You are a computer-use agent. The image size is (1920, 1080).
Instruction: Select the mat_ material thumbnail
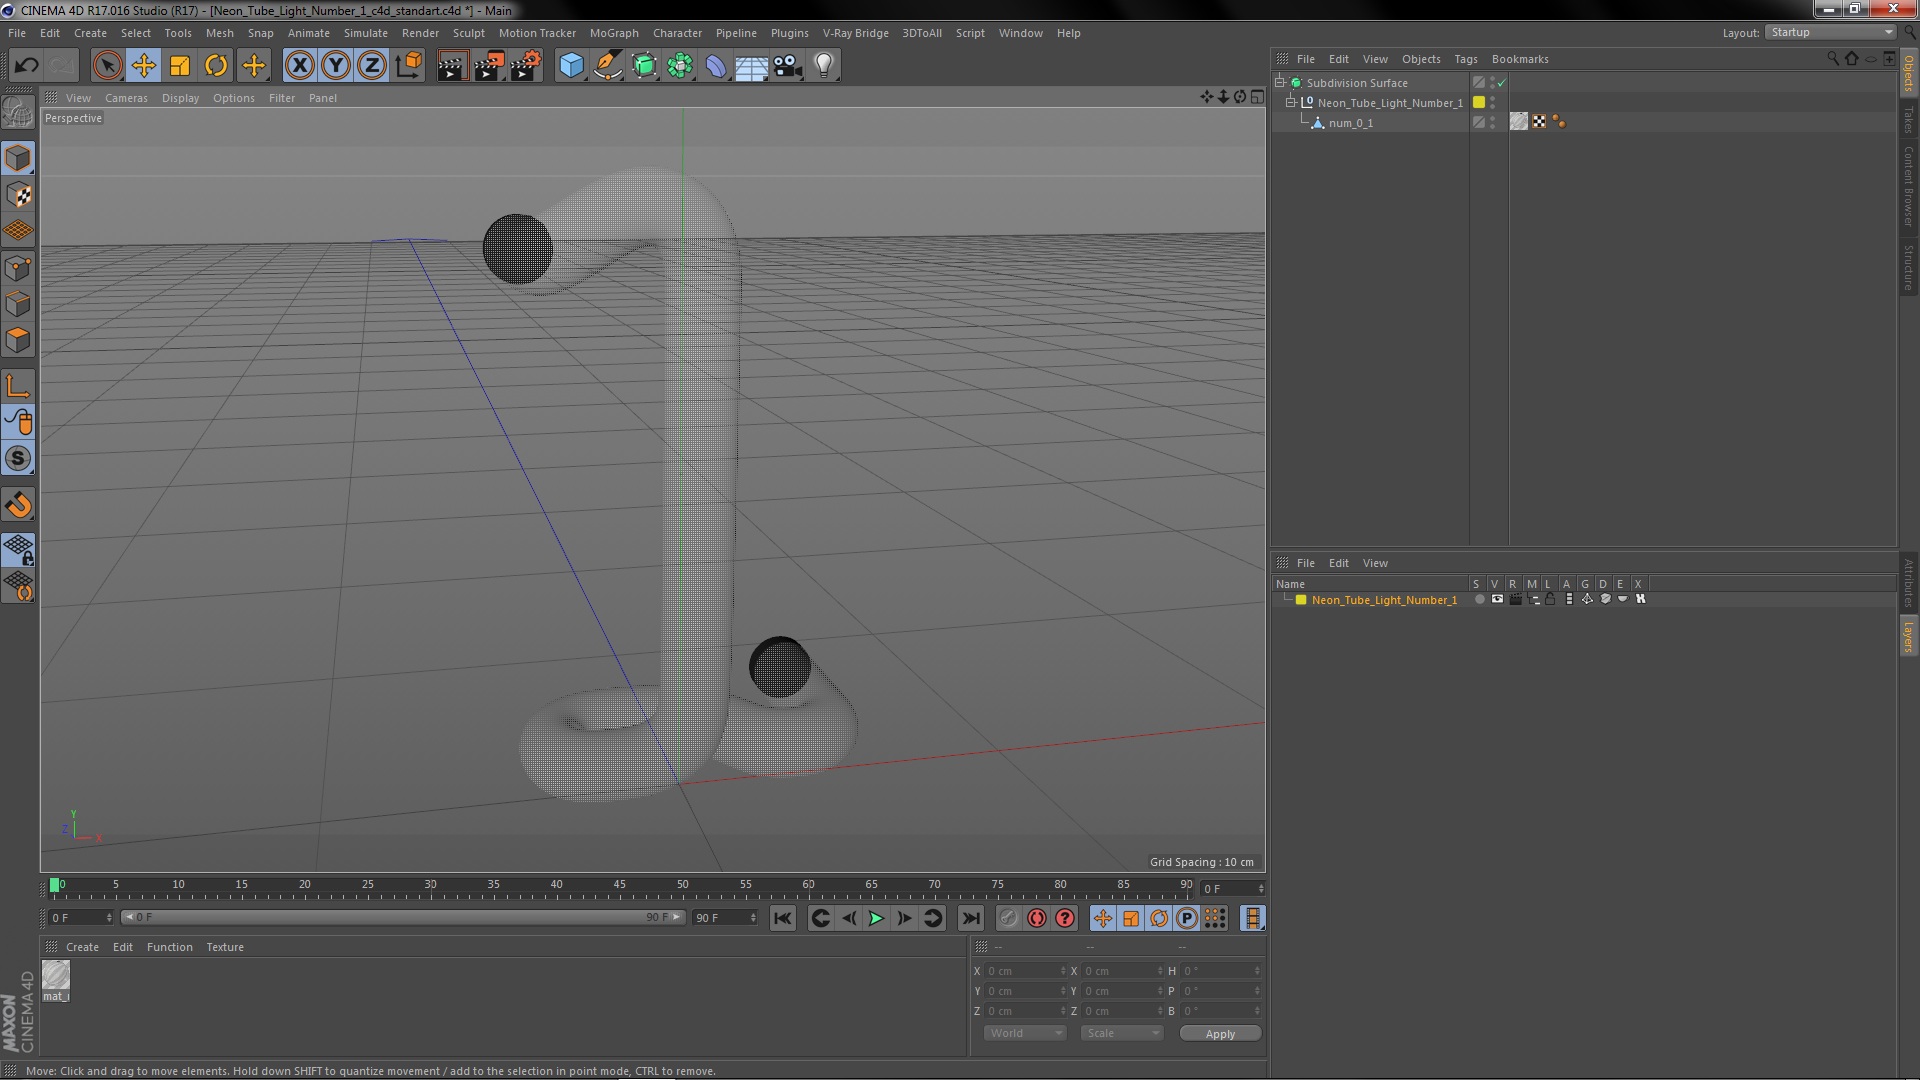point(56,976)
